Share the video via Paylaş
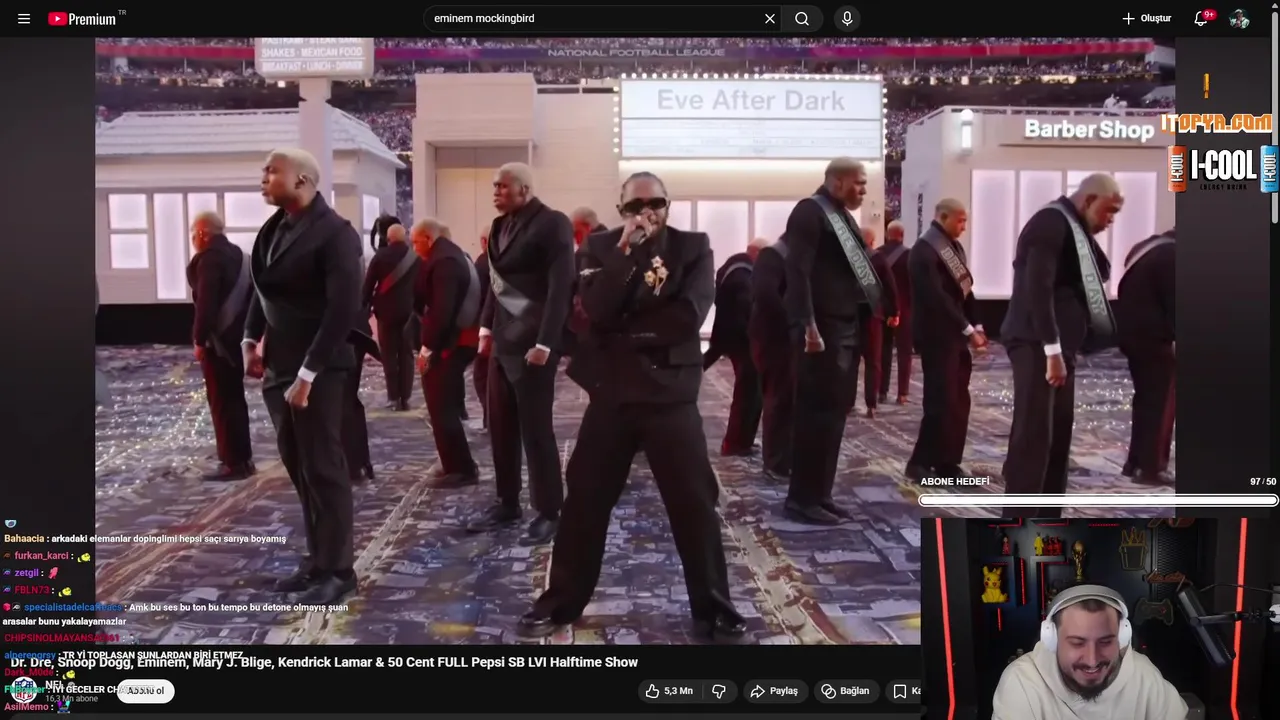Screen dimensions: 1280x720 [774, 691]
